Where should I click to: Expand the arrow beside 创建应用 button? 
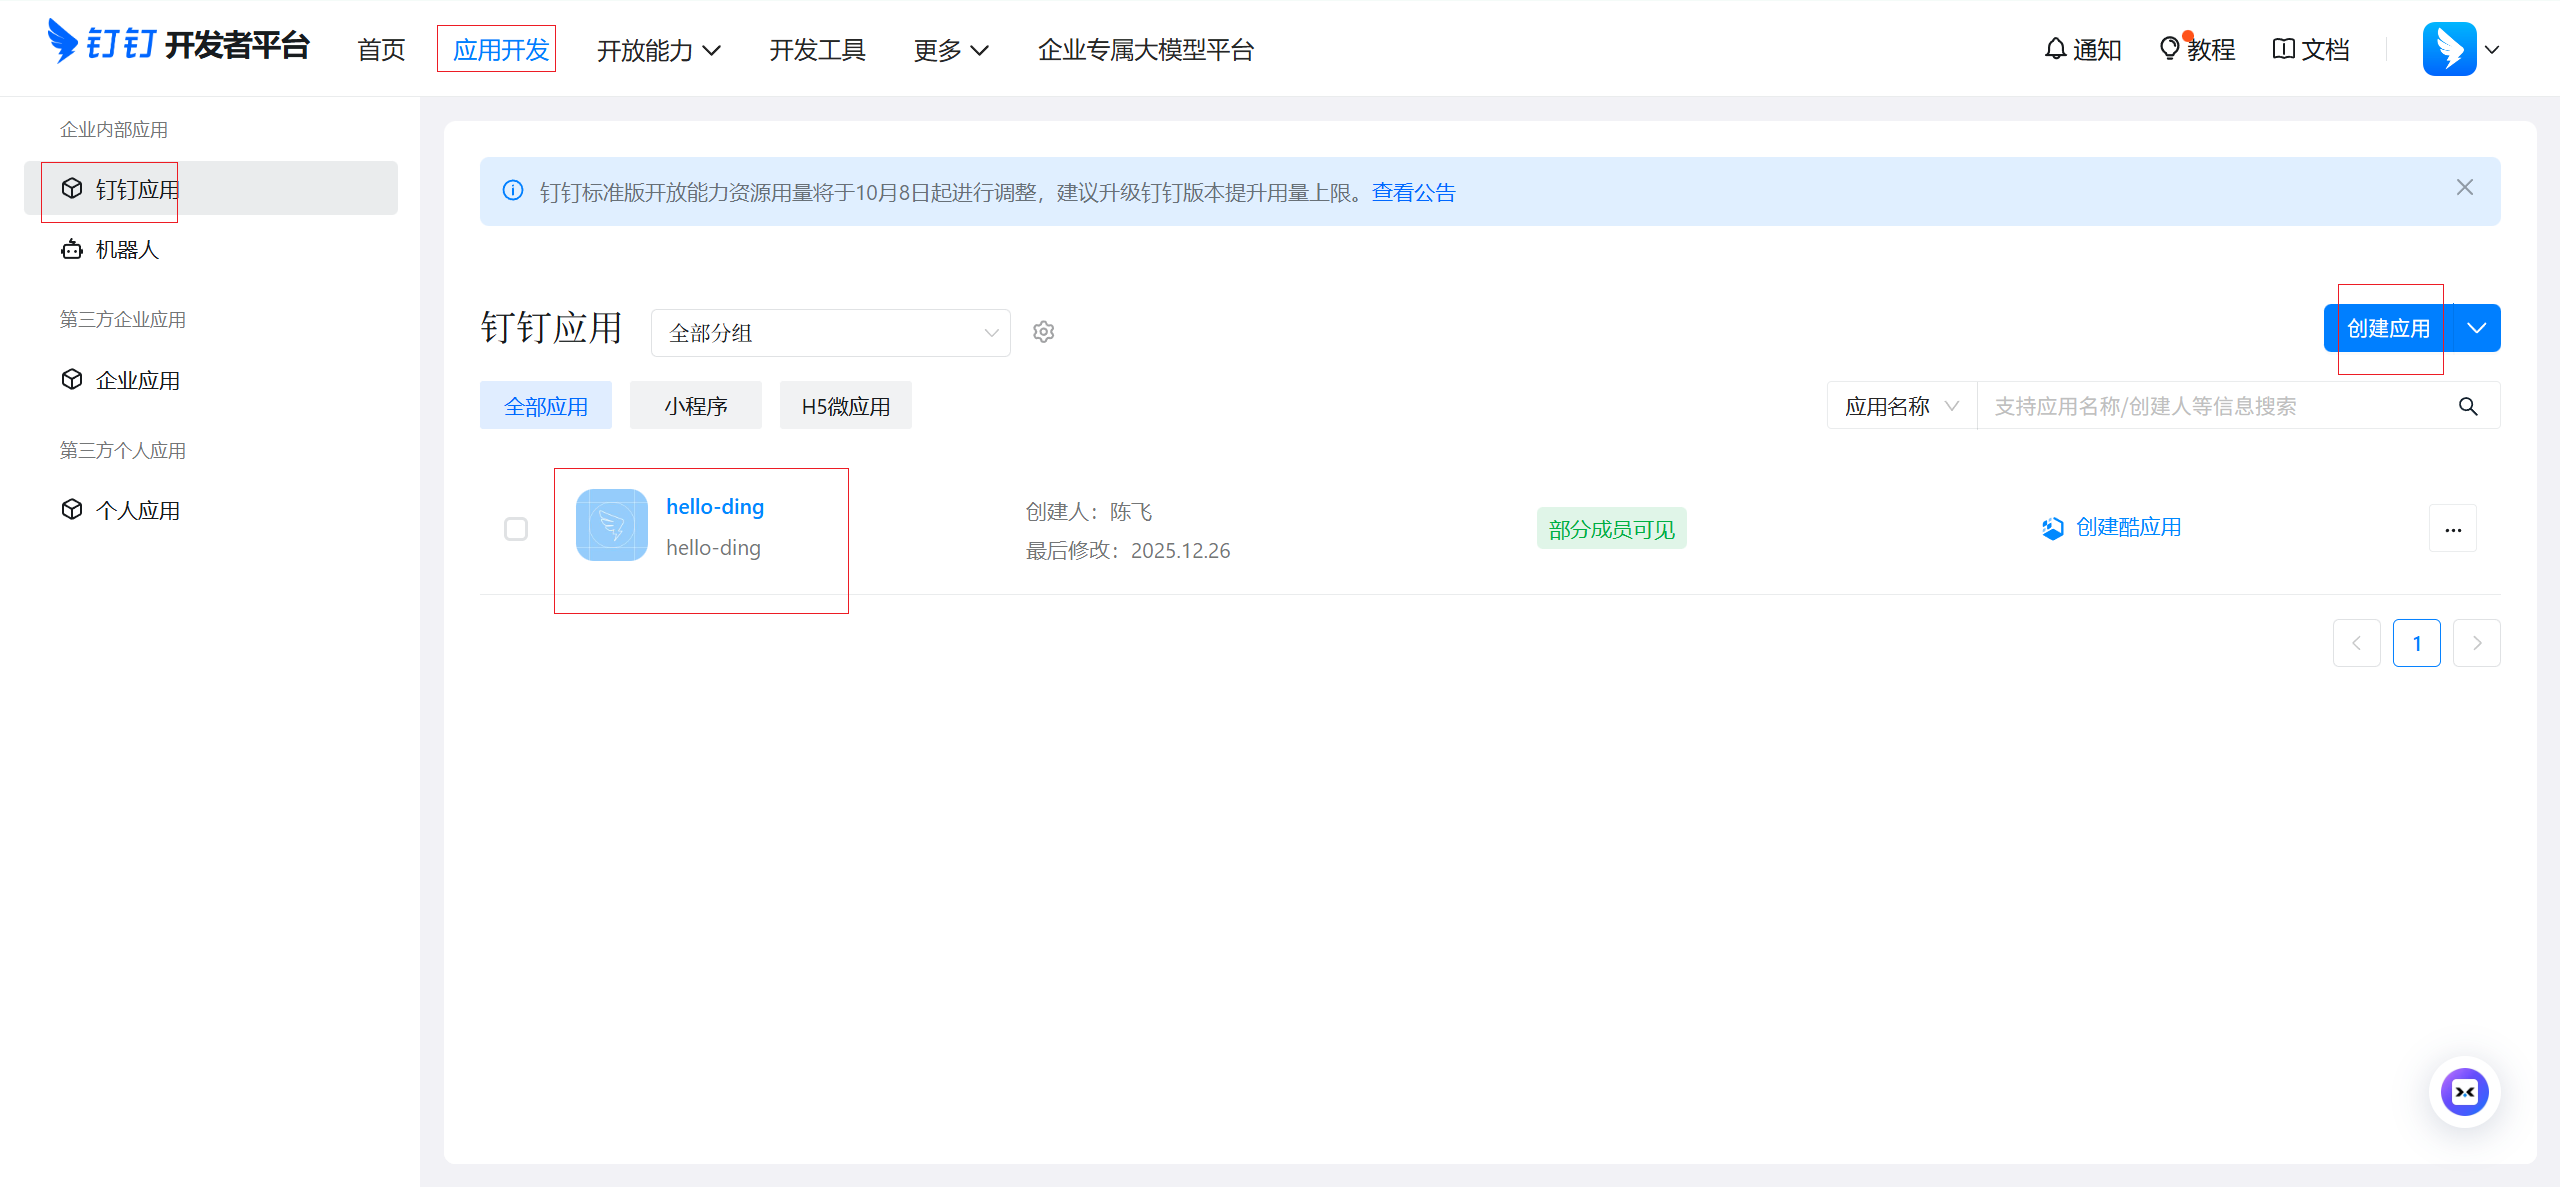[x=2476, y=328]
